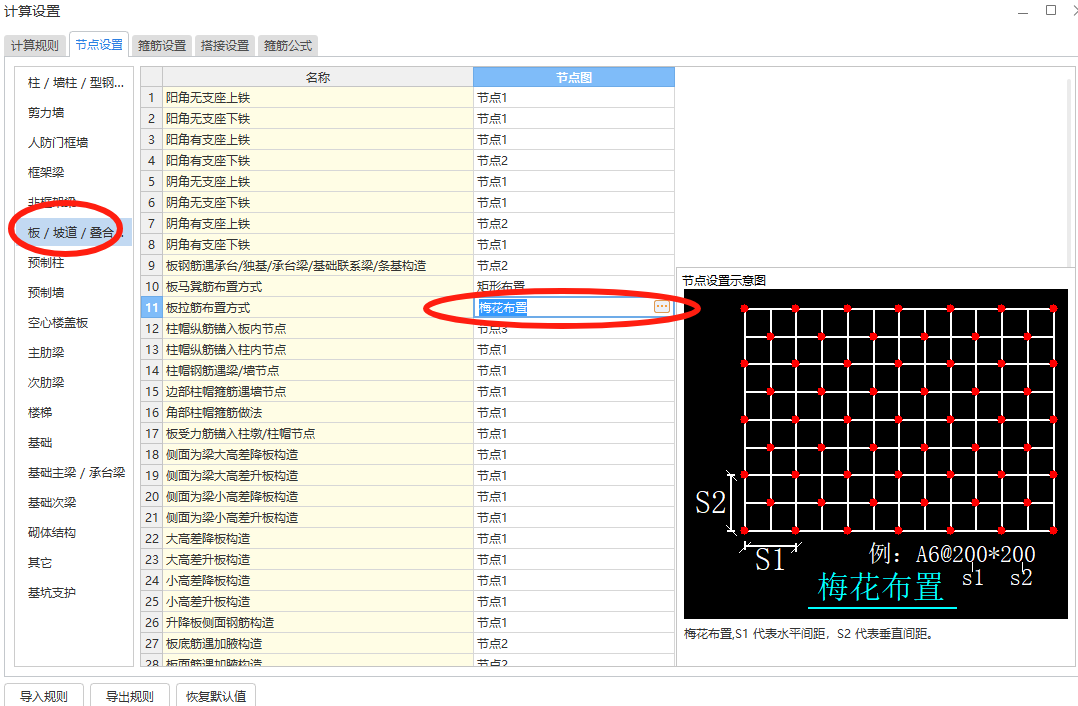The height and width of the screenshot is (706, 1078).
Task: Select the 其它 category
Action: tap(74, 562)
